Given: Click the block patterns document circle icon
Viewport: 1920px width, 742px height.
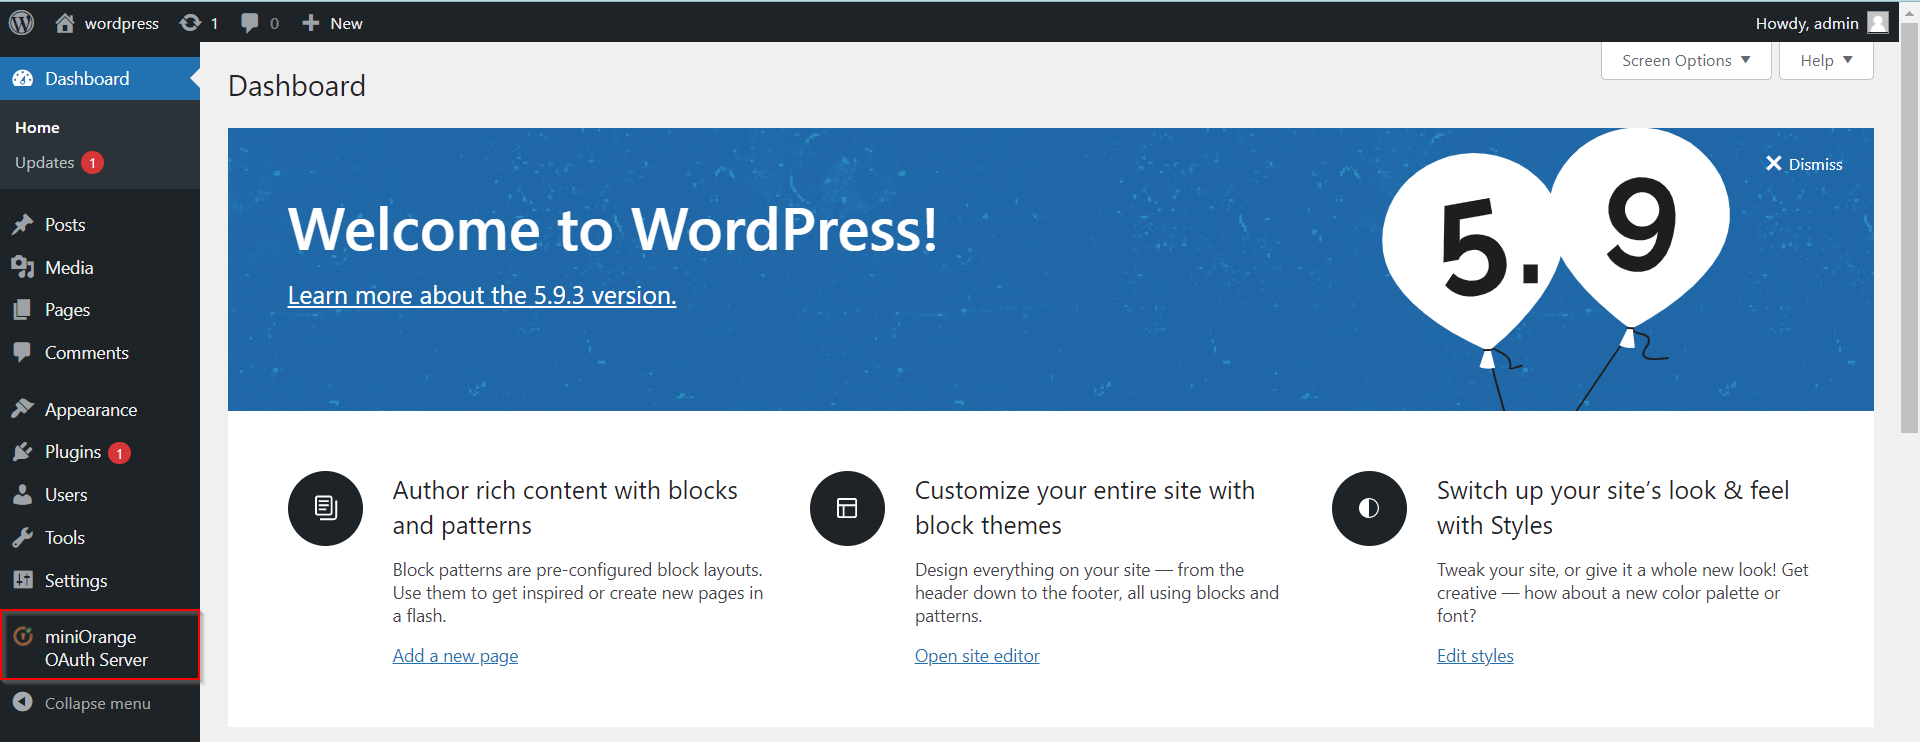Looking at the screenshot, I should [x=325, y=508].
